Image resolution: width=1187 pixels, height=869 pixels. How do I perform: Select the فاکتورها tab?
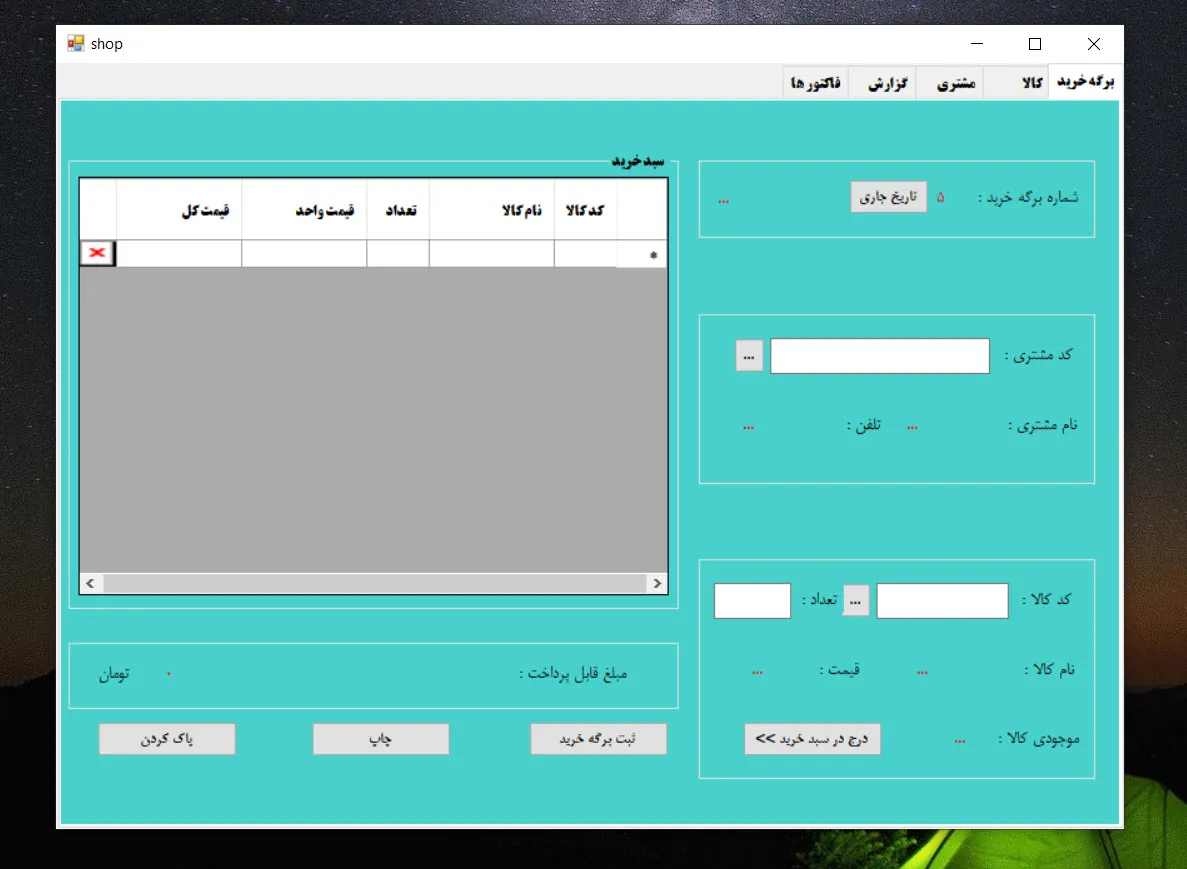(x=816, y=84)
